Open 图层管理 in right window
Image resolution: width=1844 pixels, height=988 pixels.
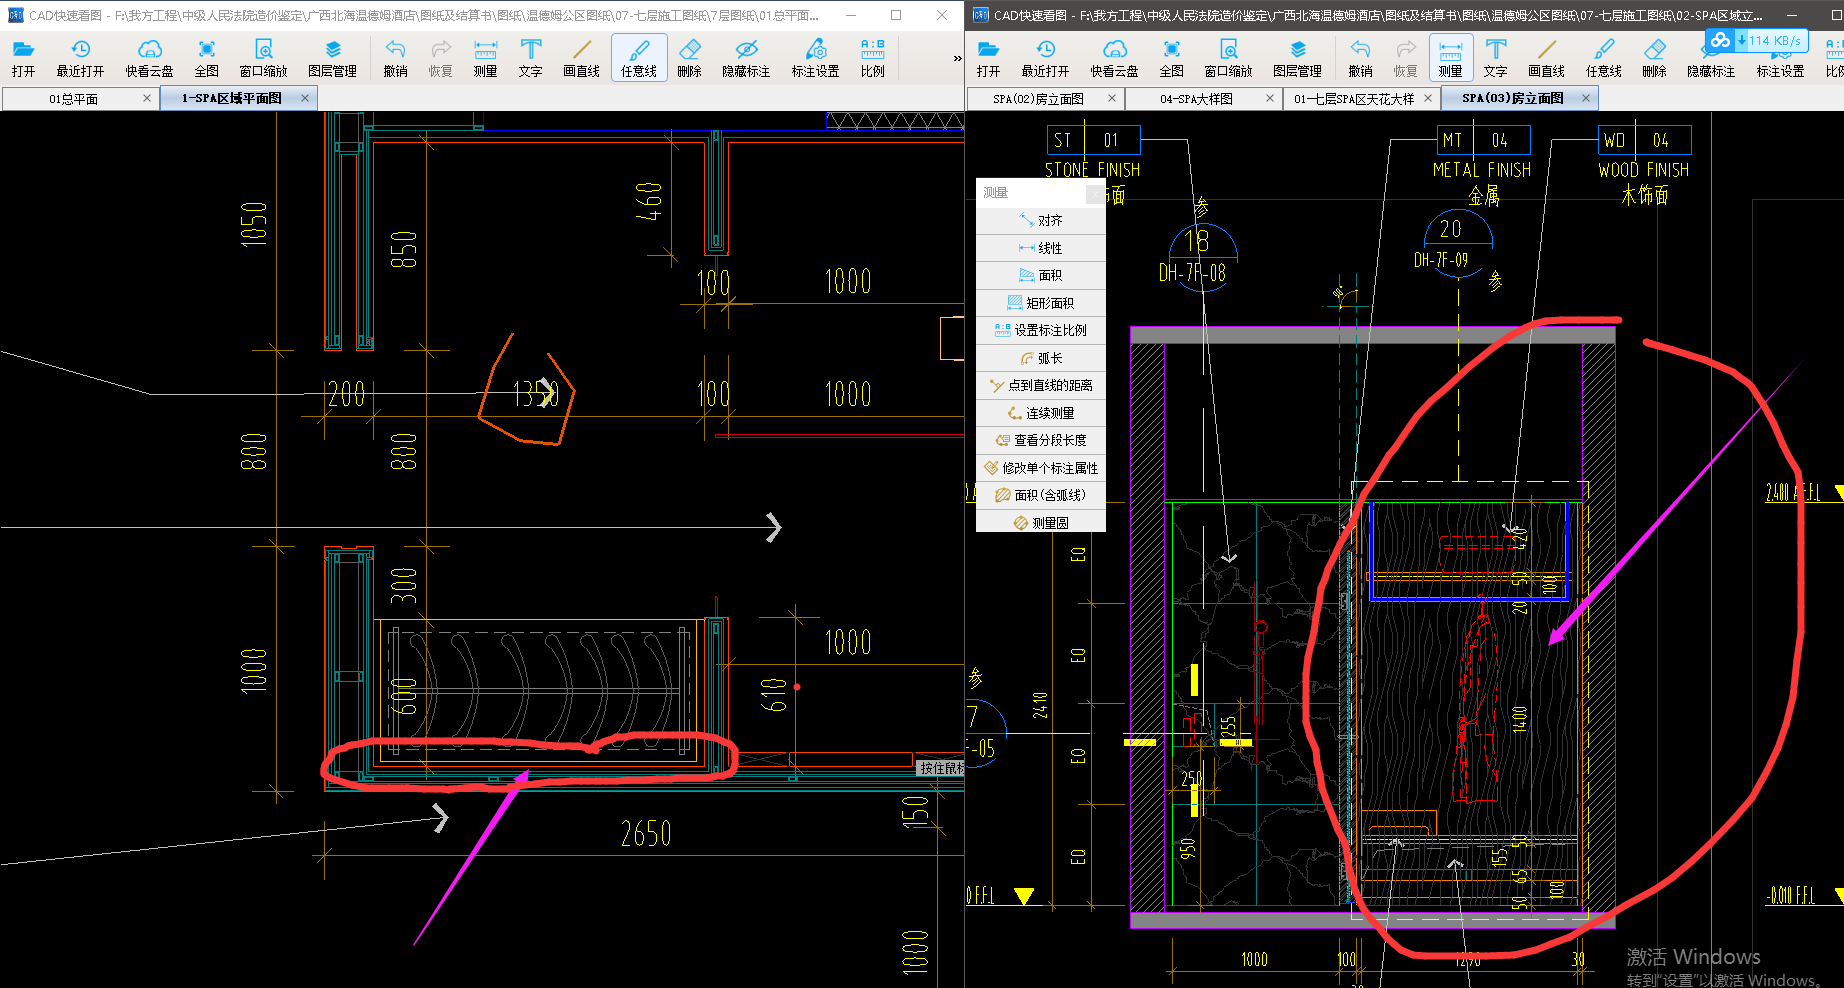click(x=1297, y=58)
